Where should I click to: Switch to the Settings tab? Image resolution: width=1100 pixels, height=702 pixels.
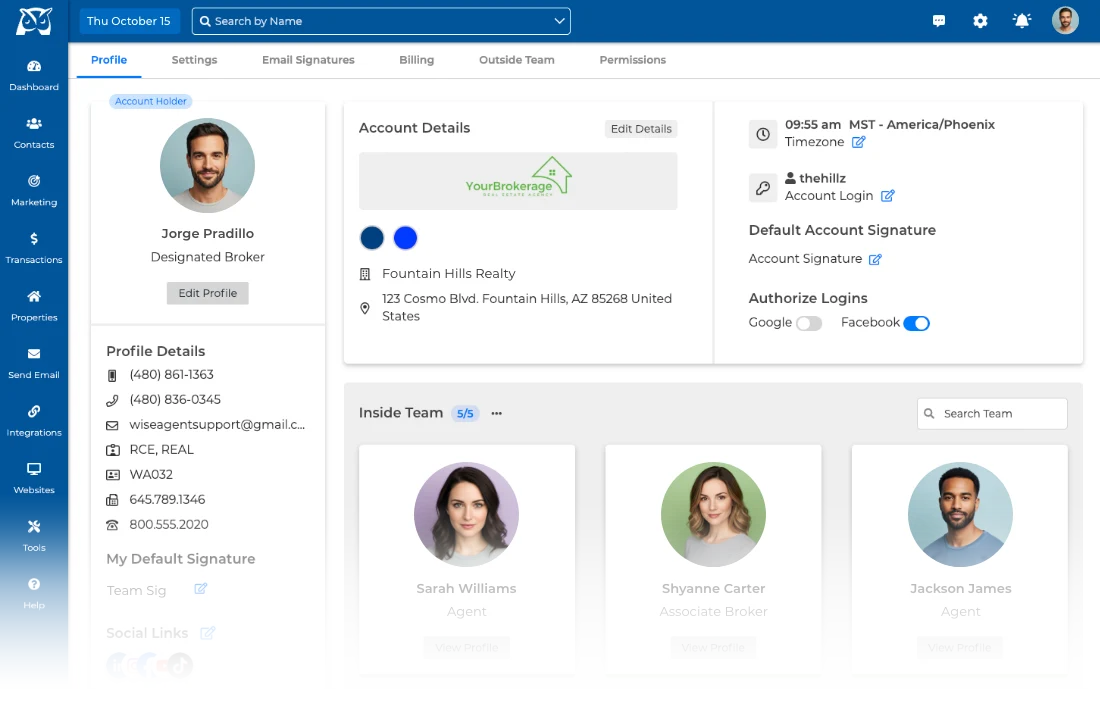click(194, 60)
